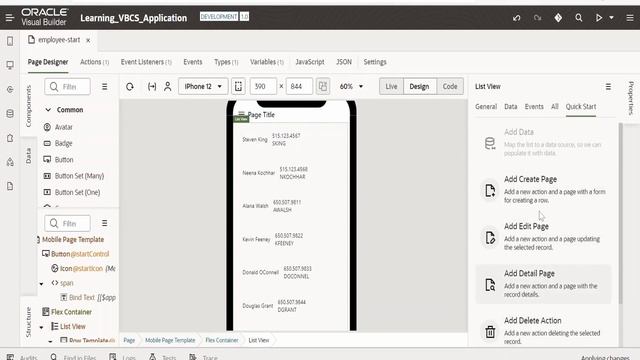
Task: Open the header overflow menu on right
Action: coord(630,18)
